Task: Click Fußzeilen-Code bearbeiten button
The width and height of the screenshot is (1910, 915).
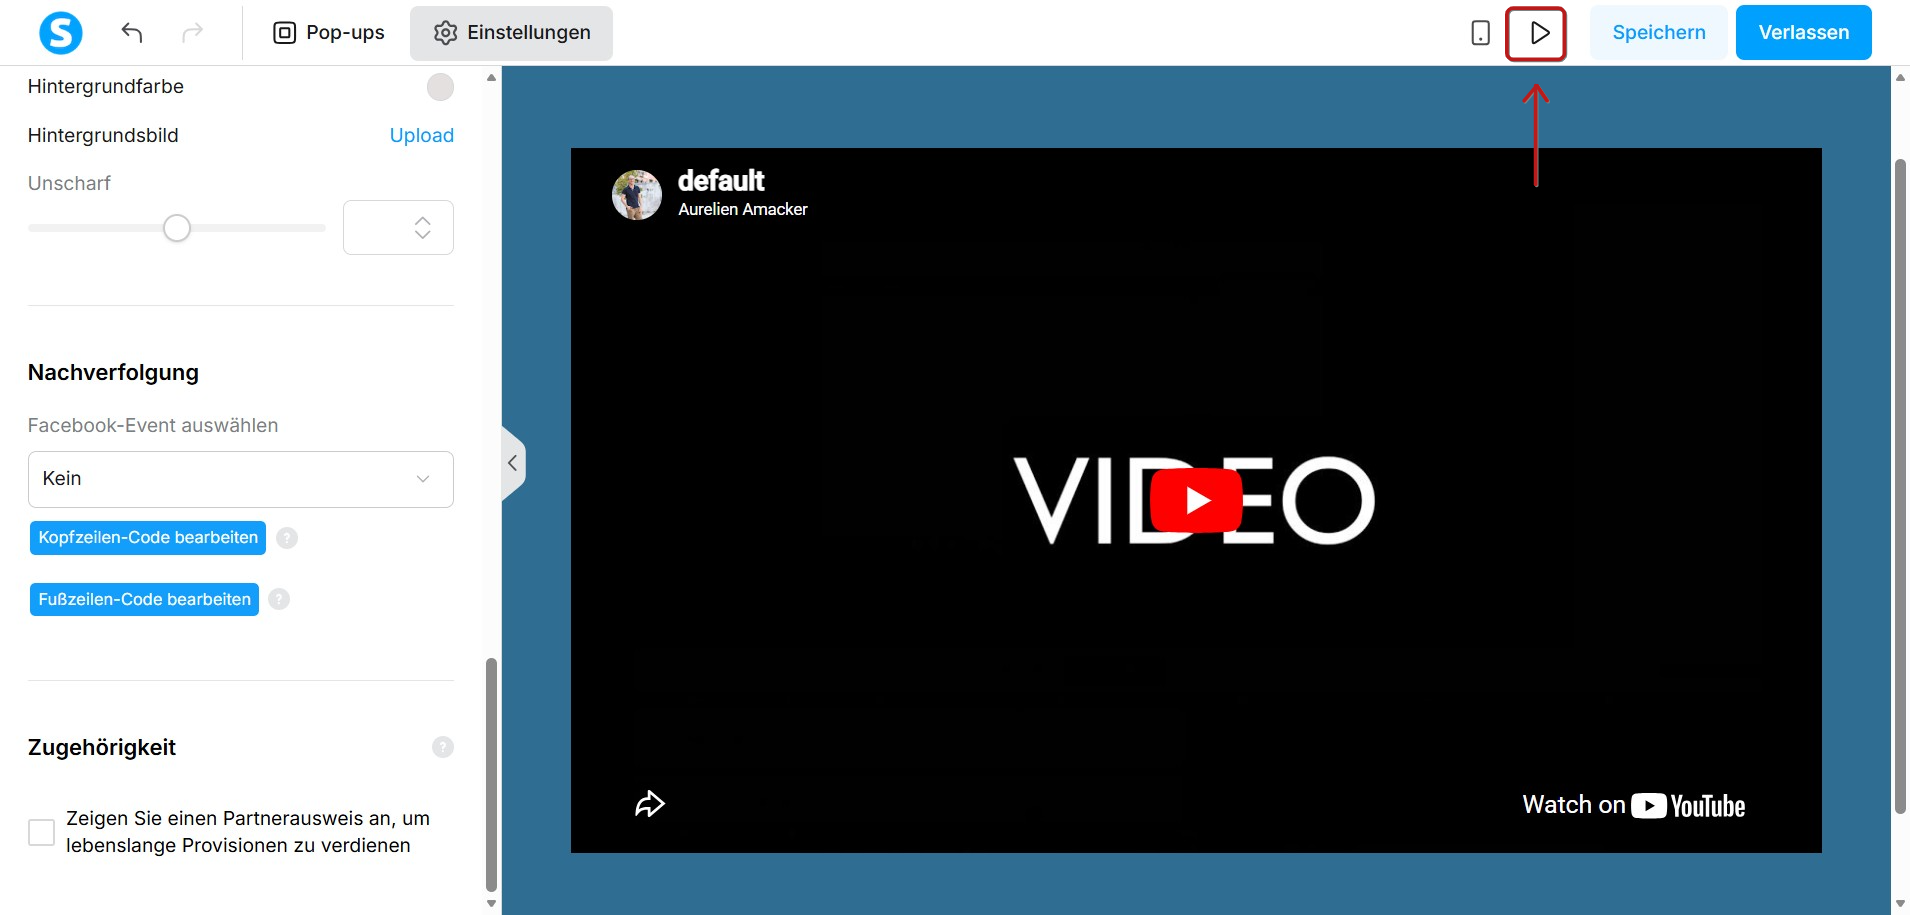Action: coord(144,600)
